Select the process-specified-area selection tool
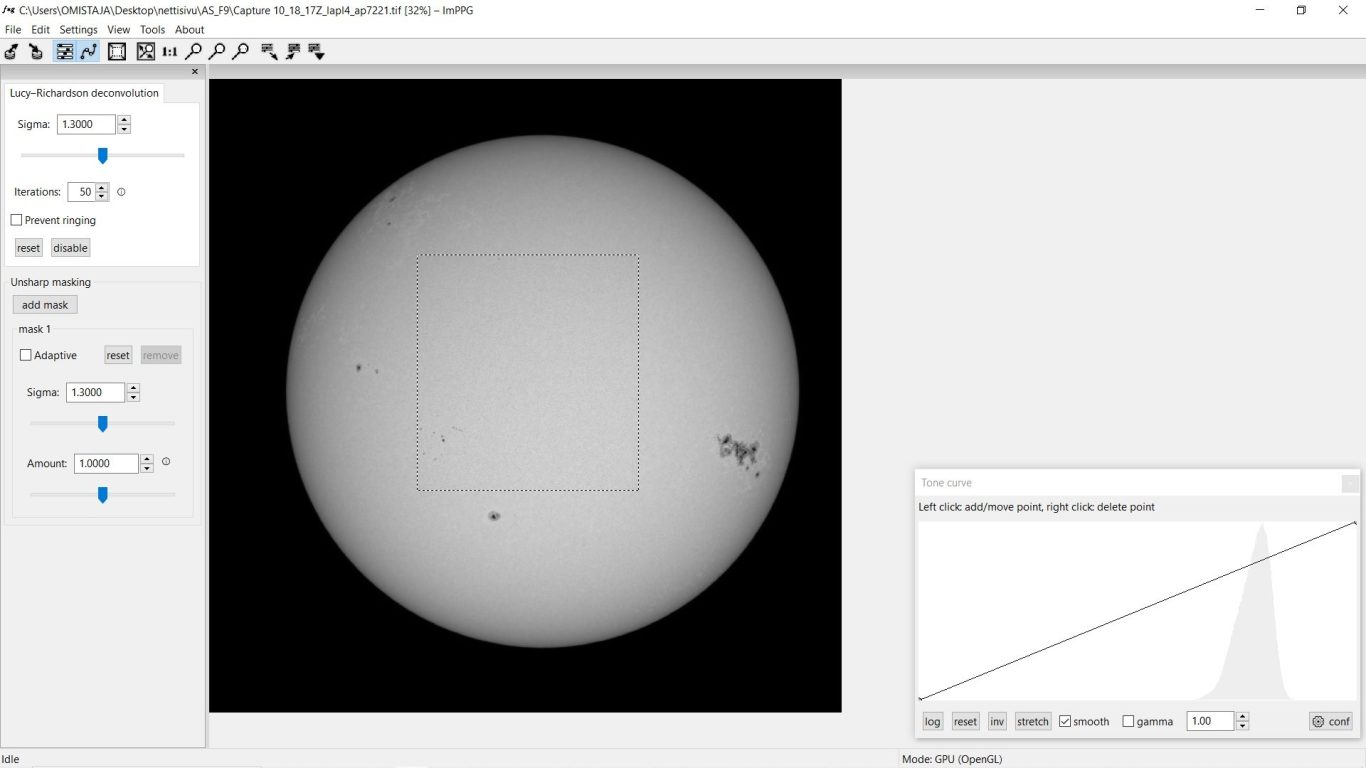1366x768 pixels. (x=117, y=51)
